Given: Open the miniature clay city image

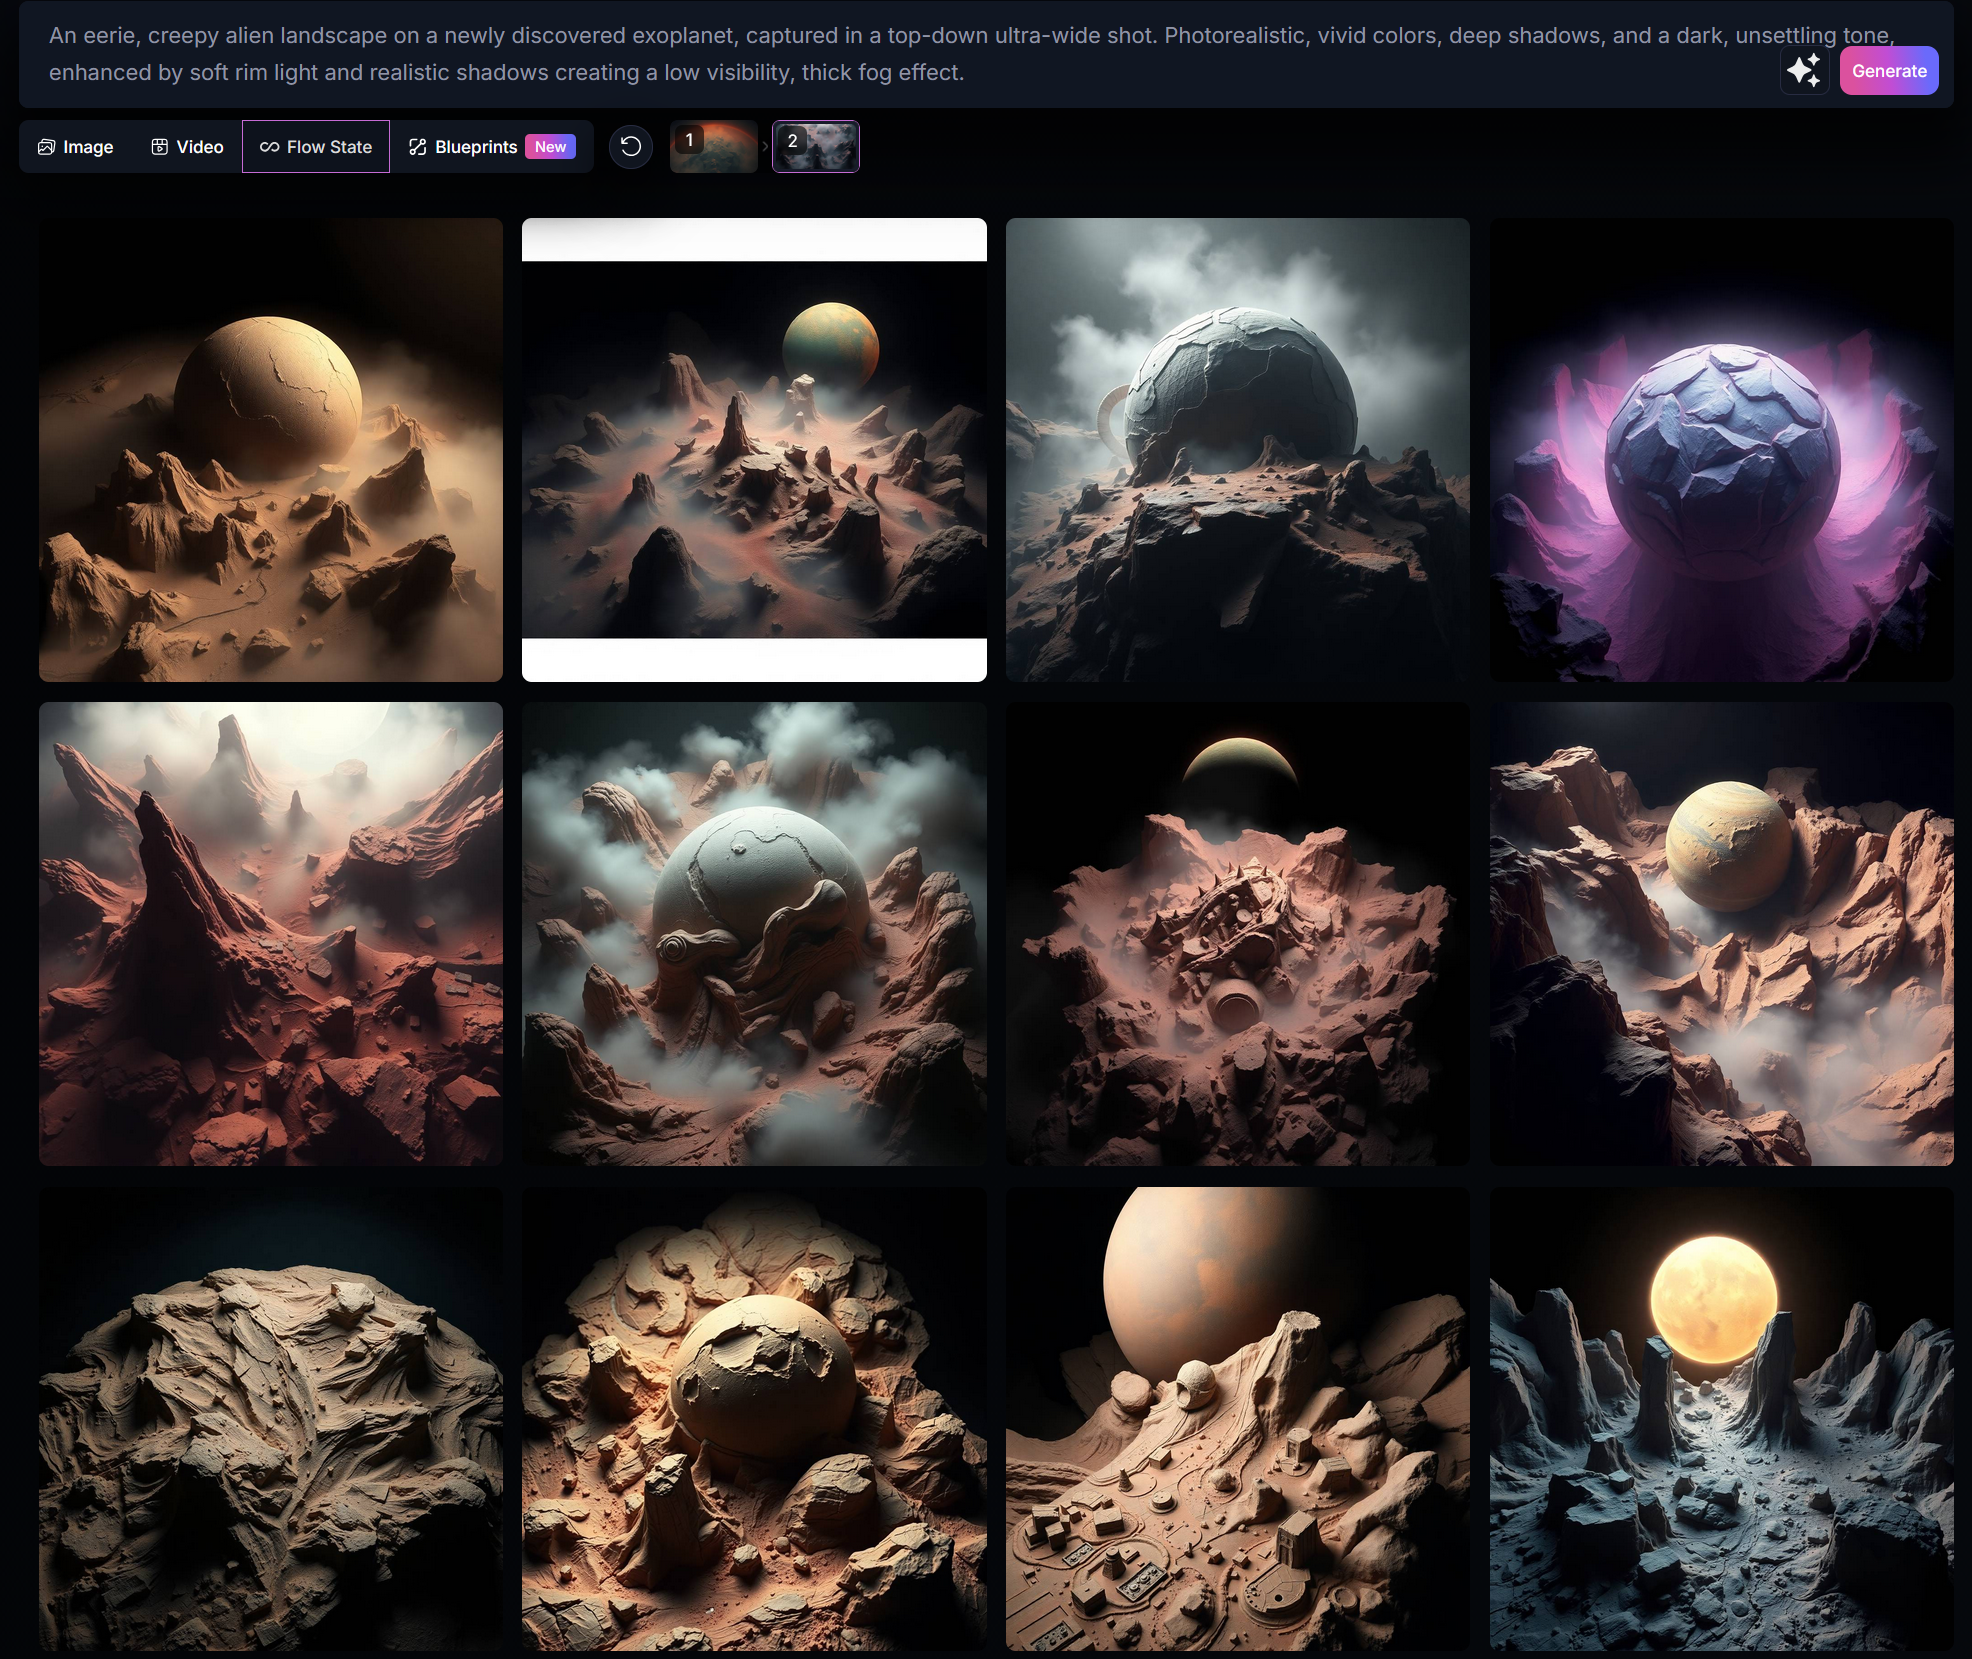Looking at the screenshot, I should tap(1237, 1418).
